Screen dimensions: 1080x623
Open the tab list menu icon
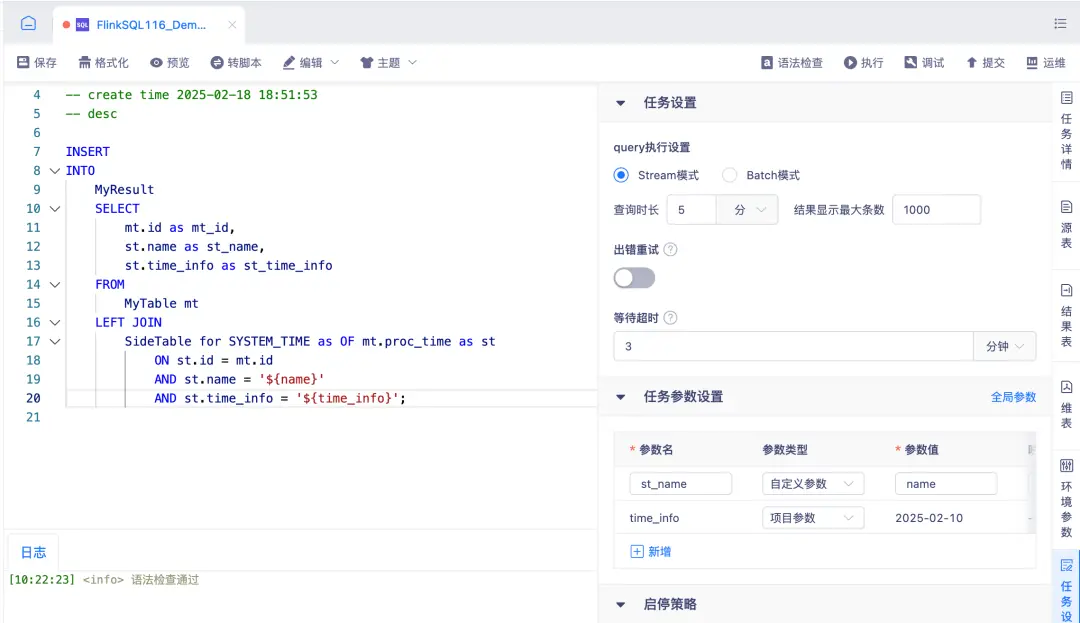pos(1060,23)
